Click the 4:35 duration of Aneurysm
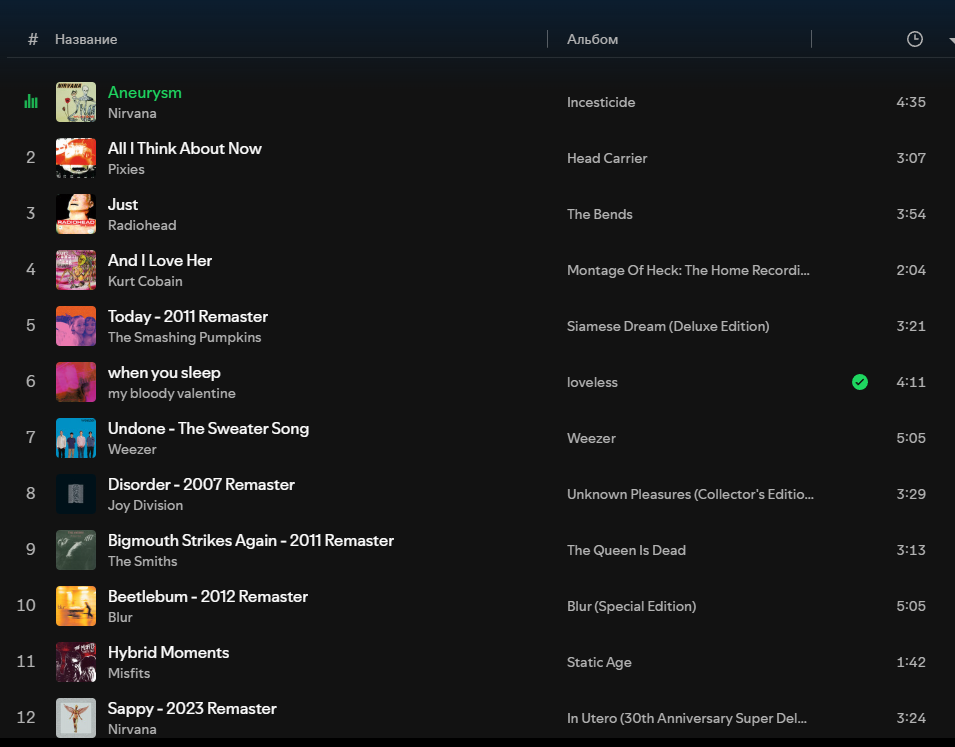Viewport: 955px width, 747px height. click(911, 102)
